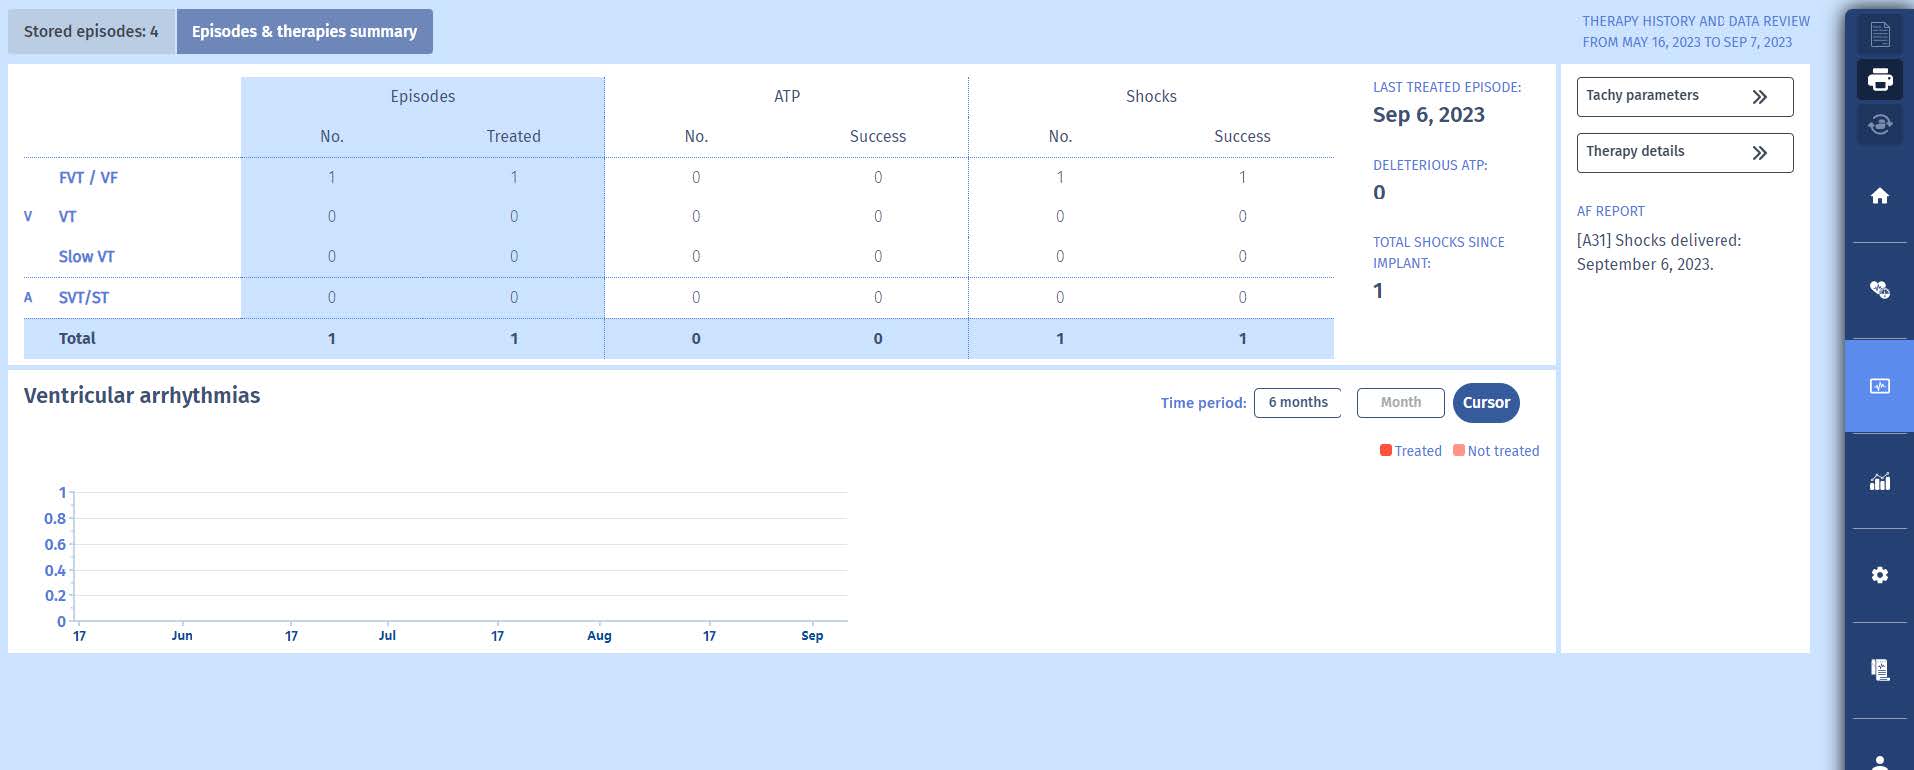The height and width of the screenshot is (770, 1914).
Task: Open the heart diagnostics sidebar icon
Action: tap(1879, 290)
